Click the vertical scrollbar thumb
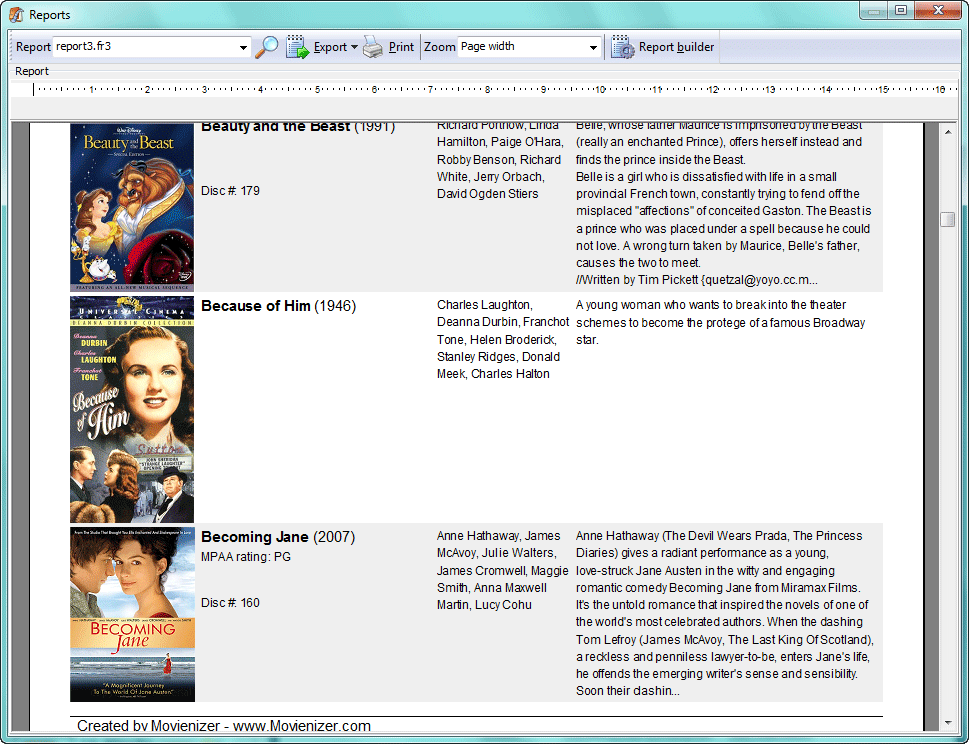 (x=947, y=219)
